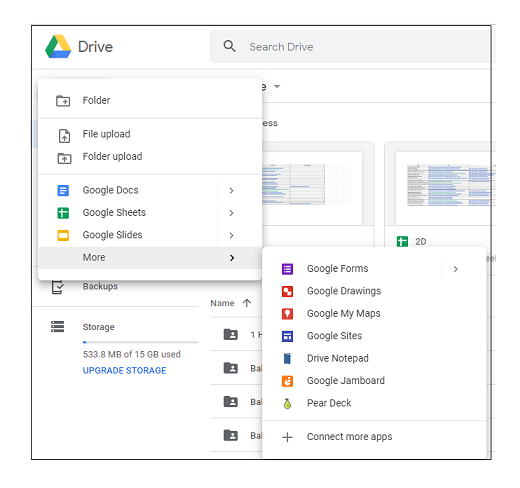Click the new Folder icon
The width and height of the screenshot is (520, 488).
[x=63, y=100]
